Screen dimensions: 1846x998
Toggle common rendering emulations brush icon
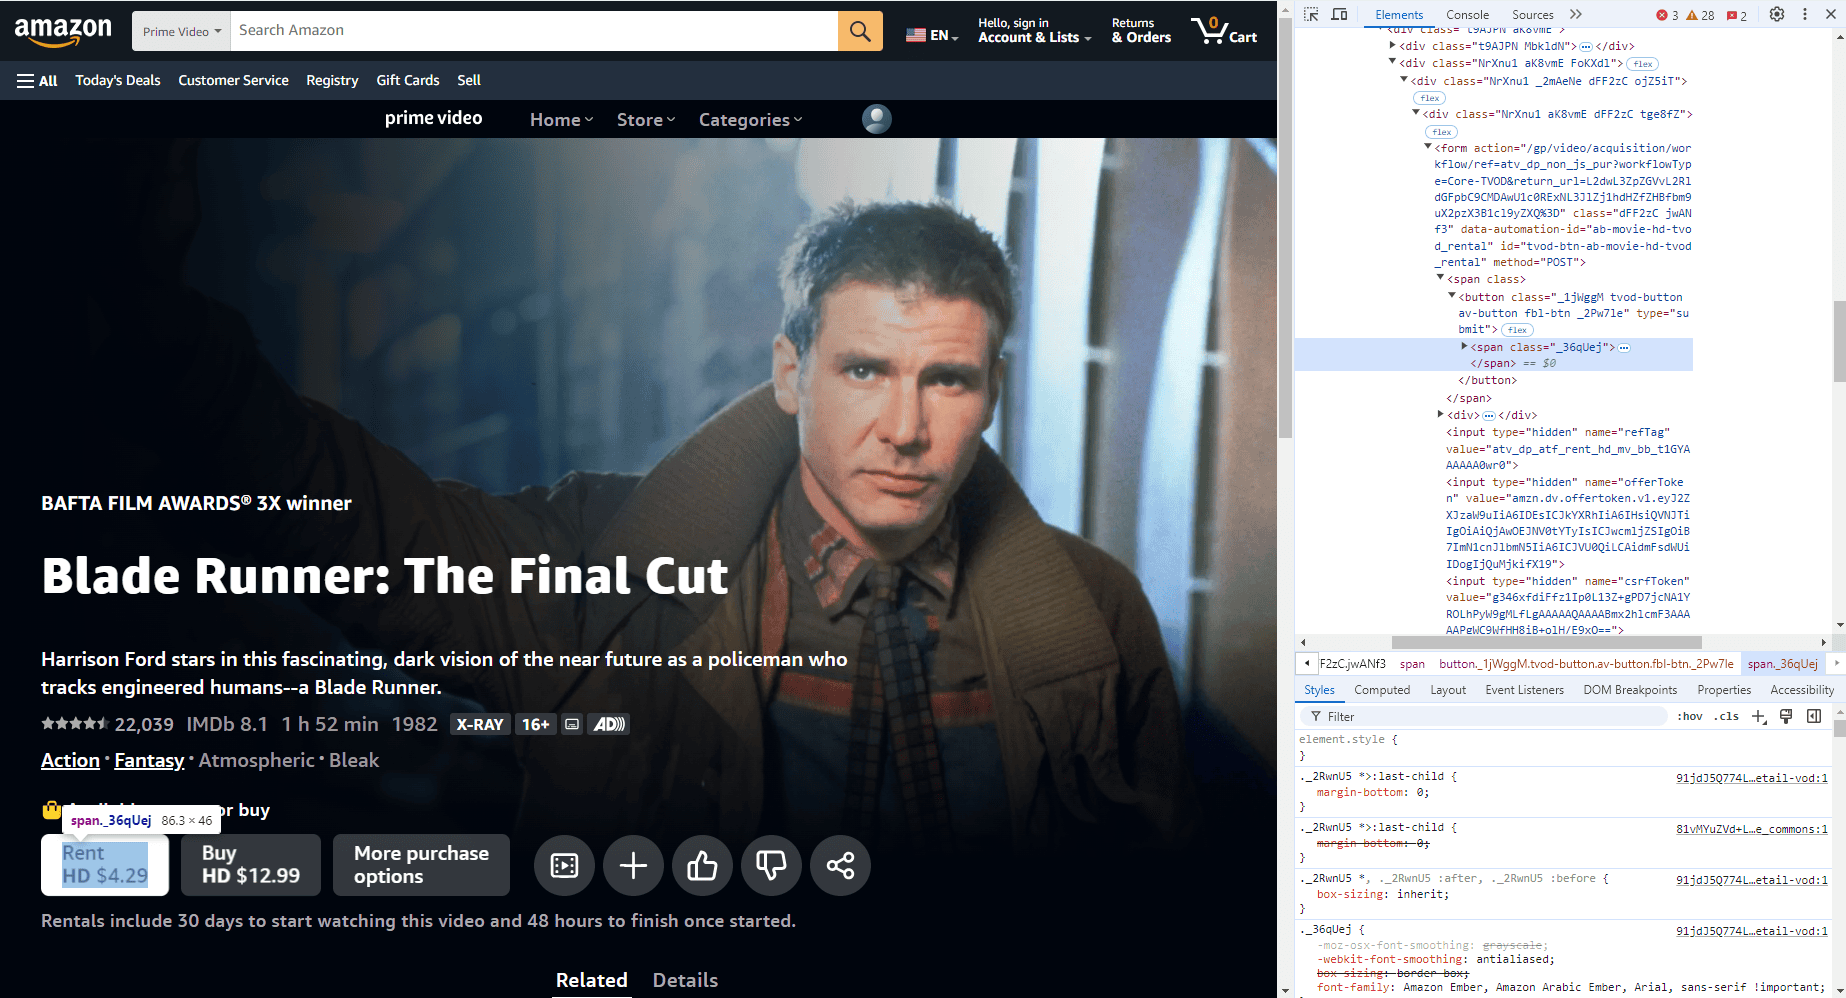1786,716
